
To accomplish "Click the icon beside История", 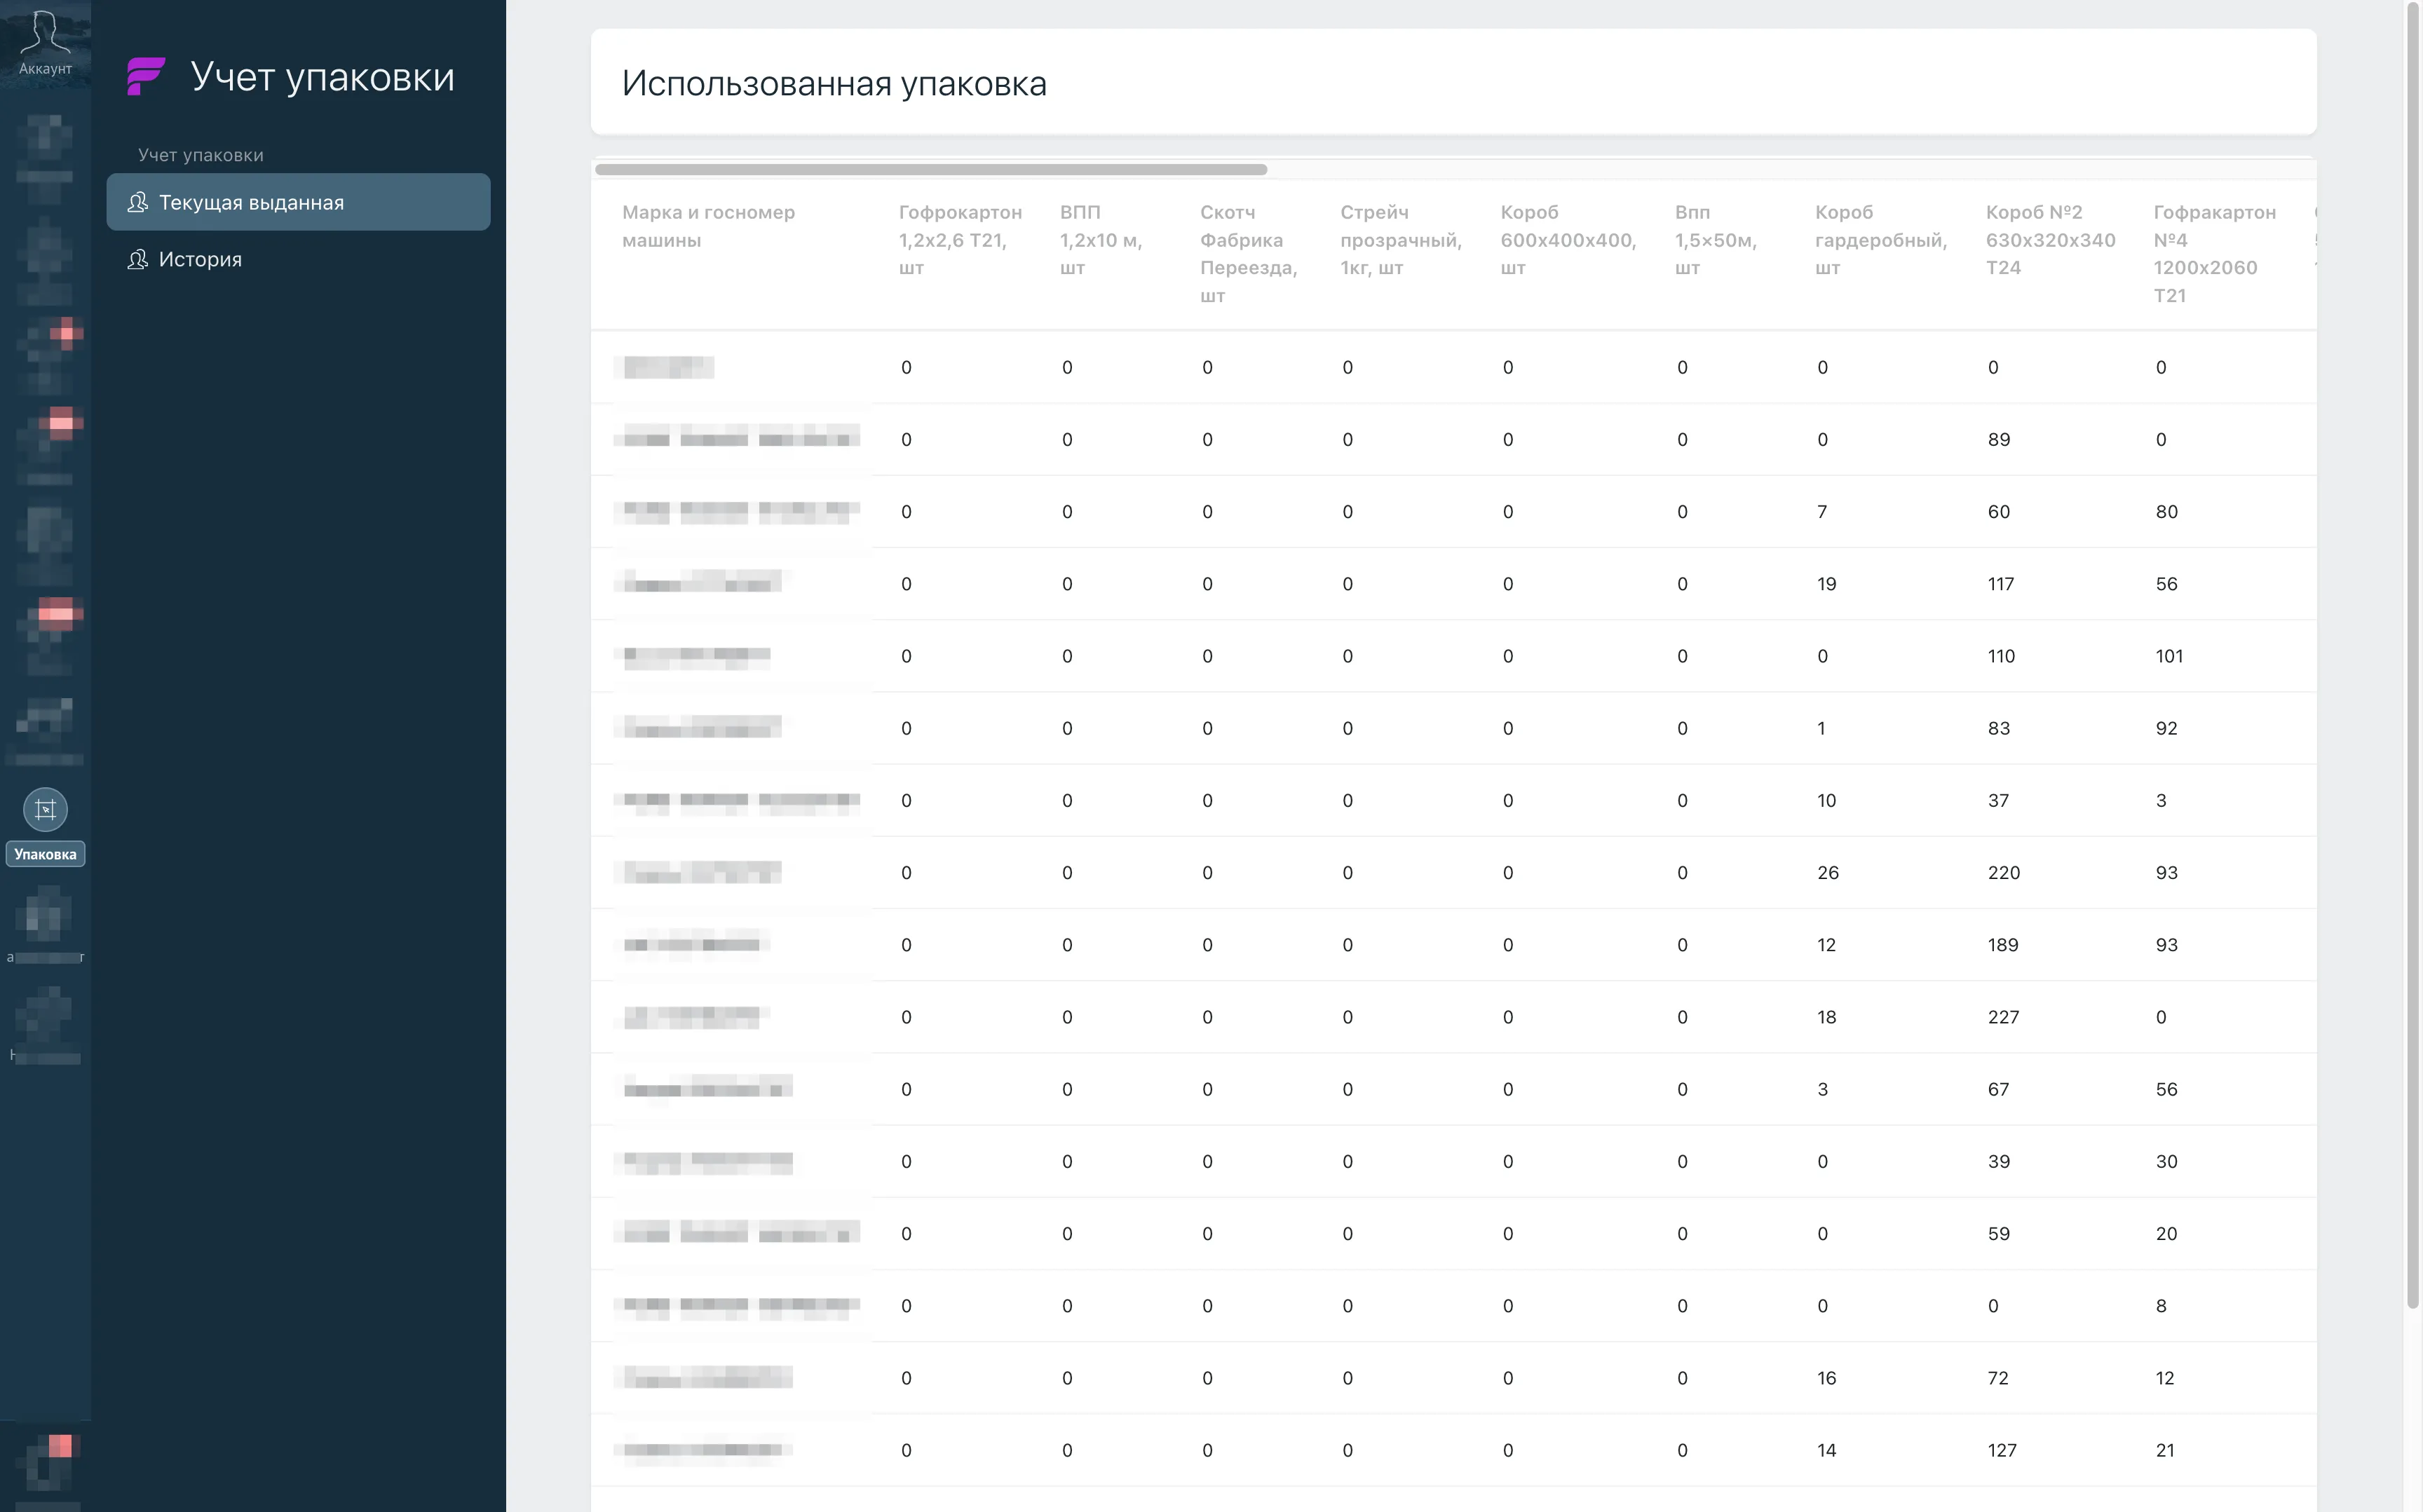I will [x=138, y=259].
